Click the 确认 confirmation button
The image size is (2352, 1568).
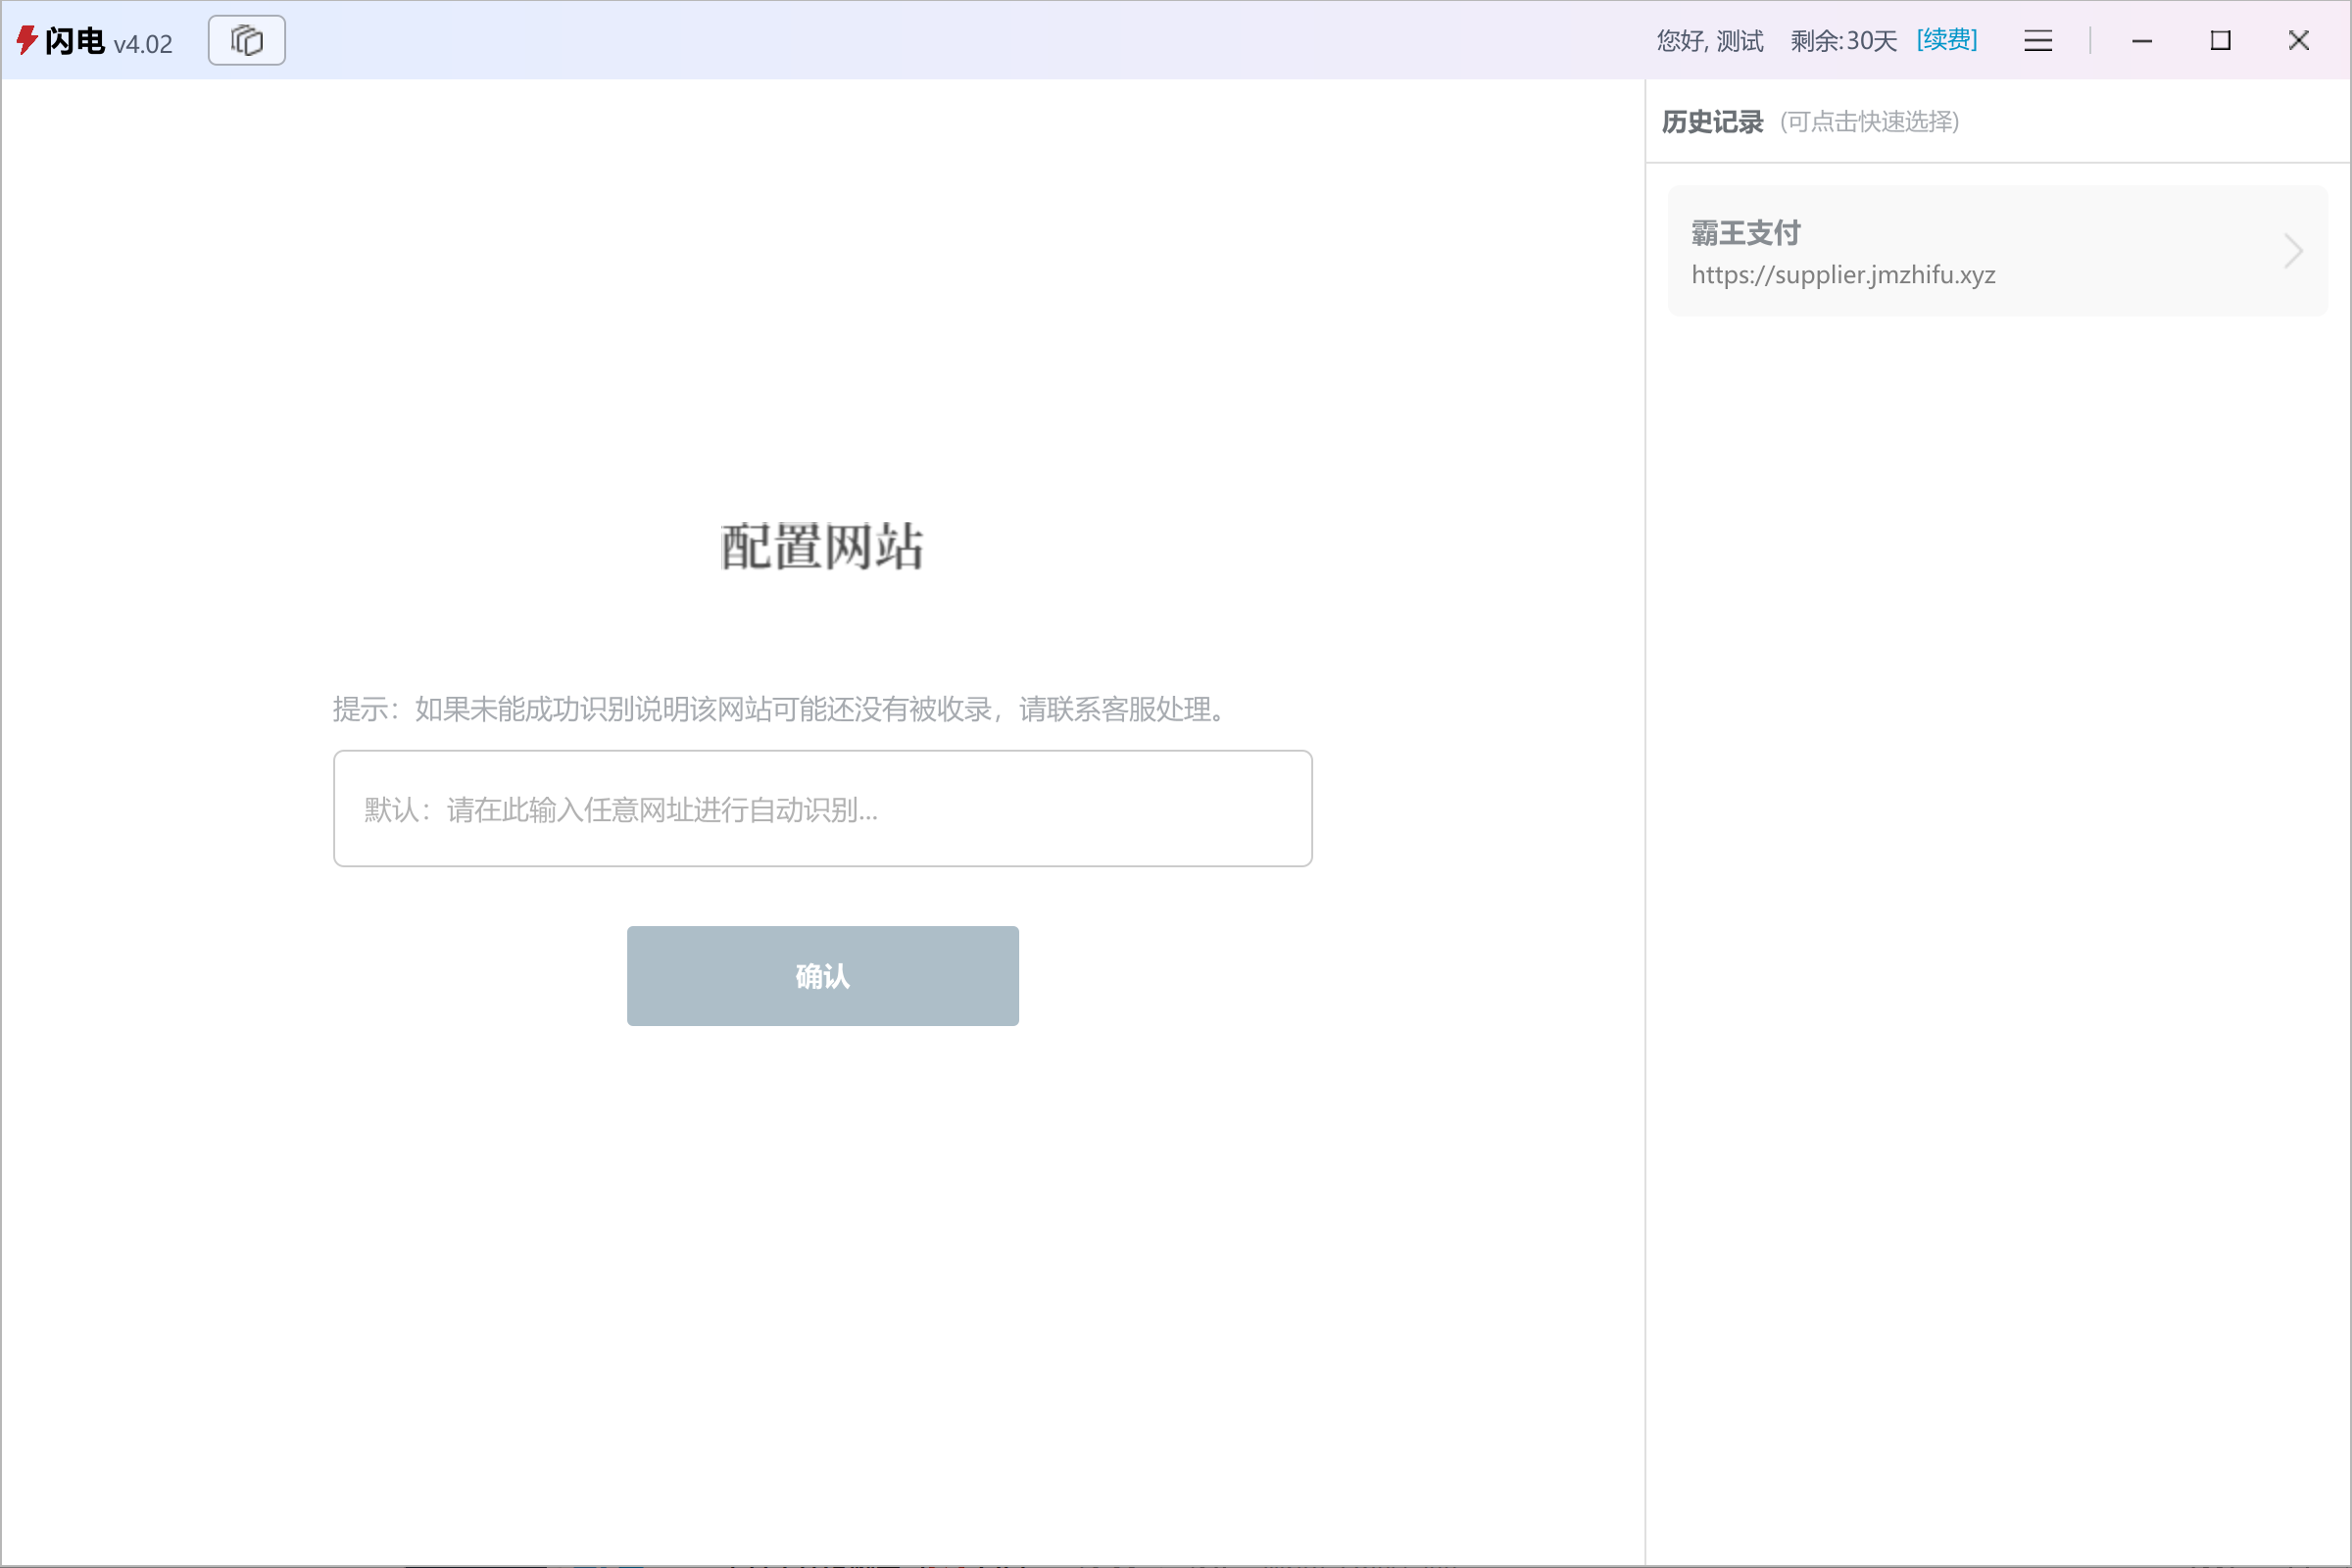pyautogui.click(x=822, y=975)
